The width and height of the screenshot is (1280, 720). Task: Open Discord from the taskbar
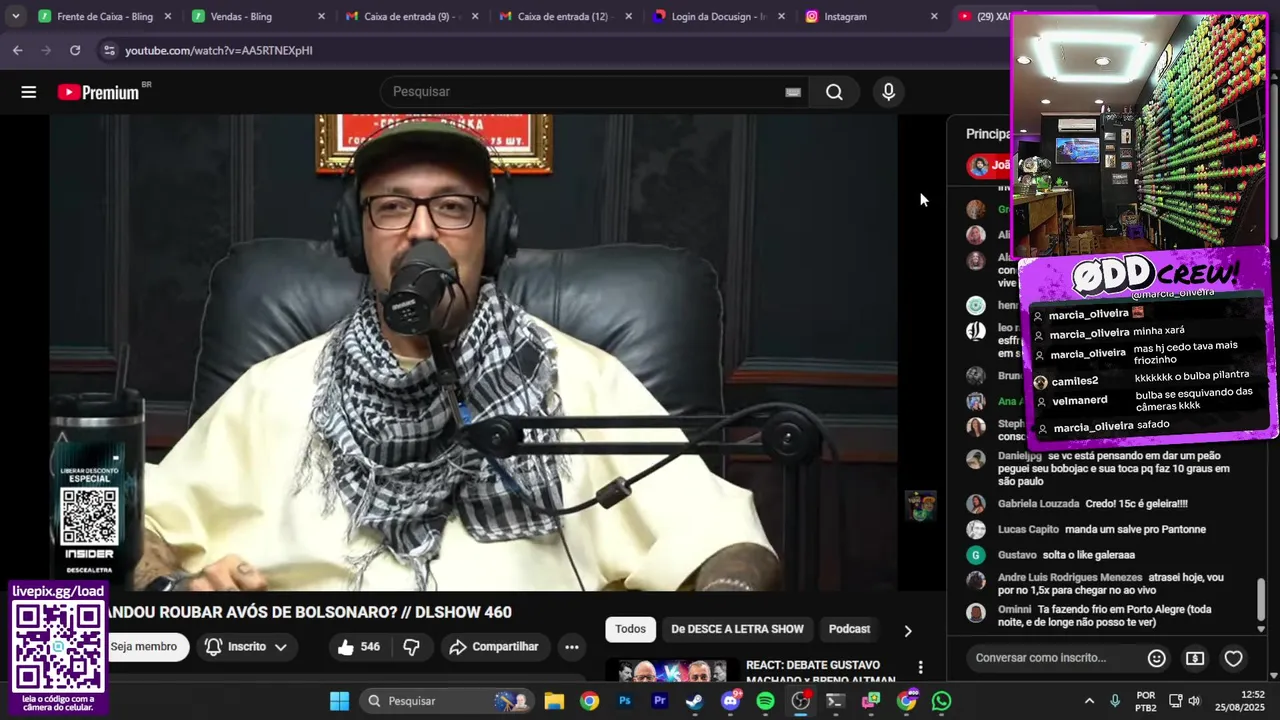731,701
